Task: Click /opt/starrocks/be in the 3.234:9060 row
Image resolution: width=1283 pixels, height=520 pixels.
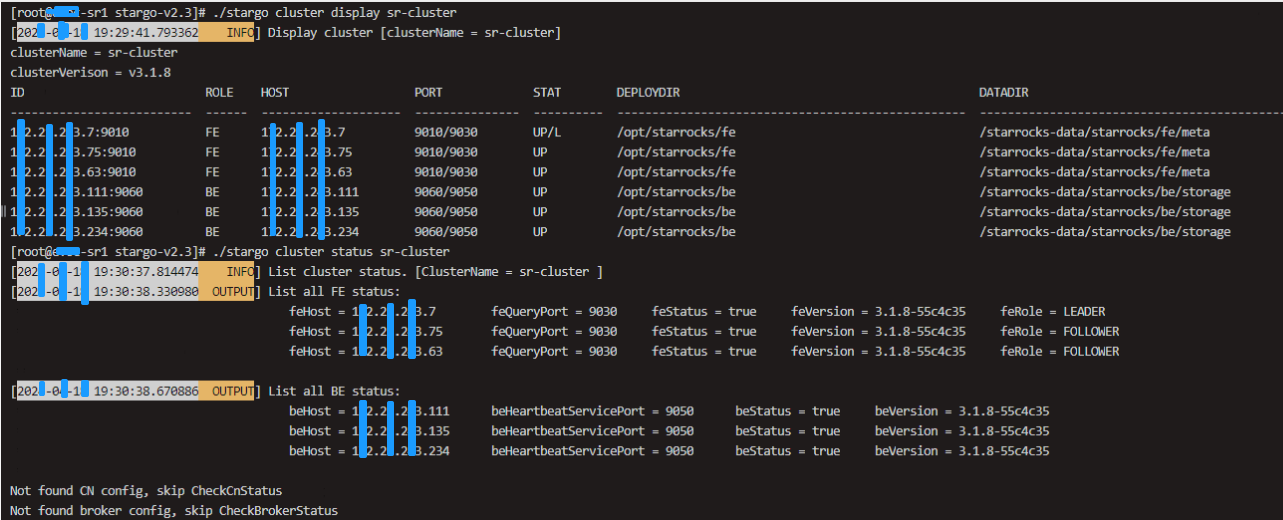Action: (x=676, y=232)
